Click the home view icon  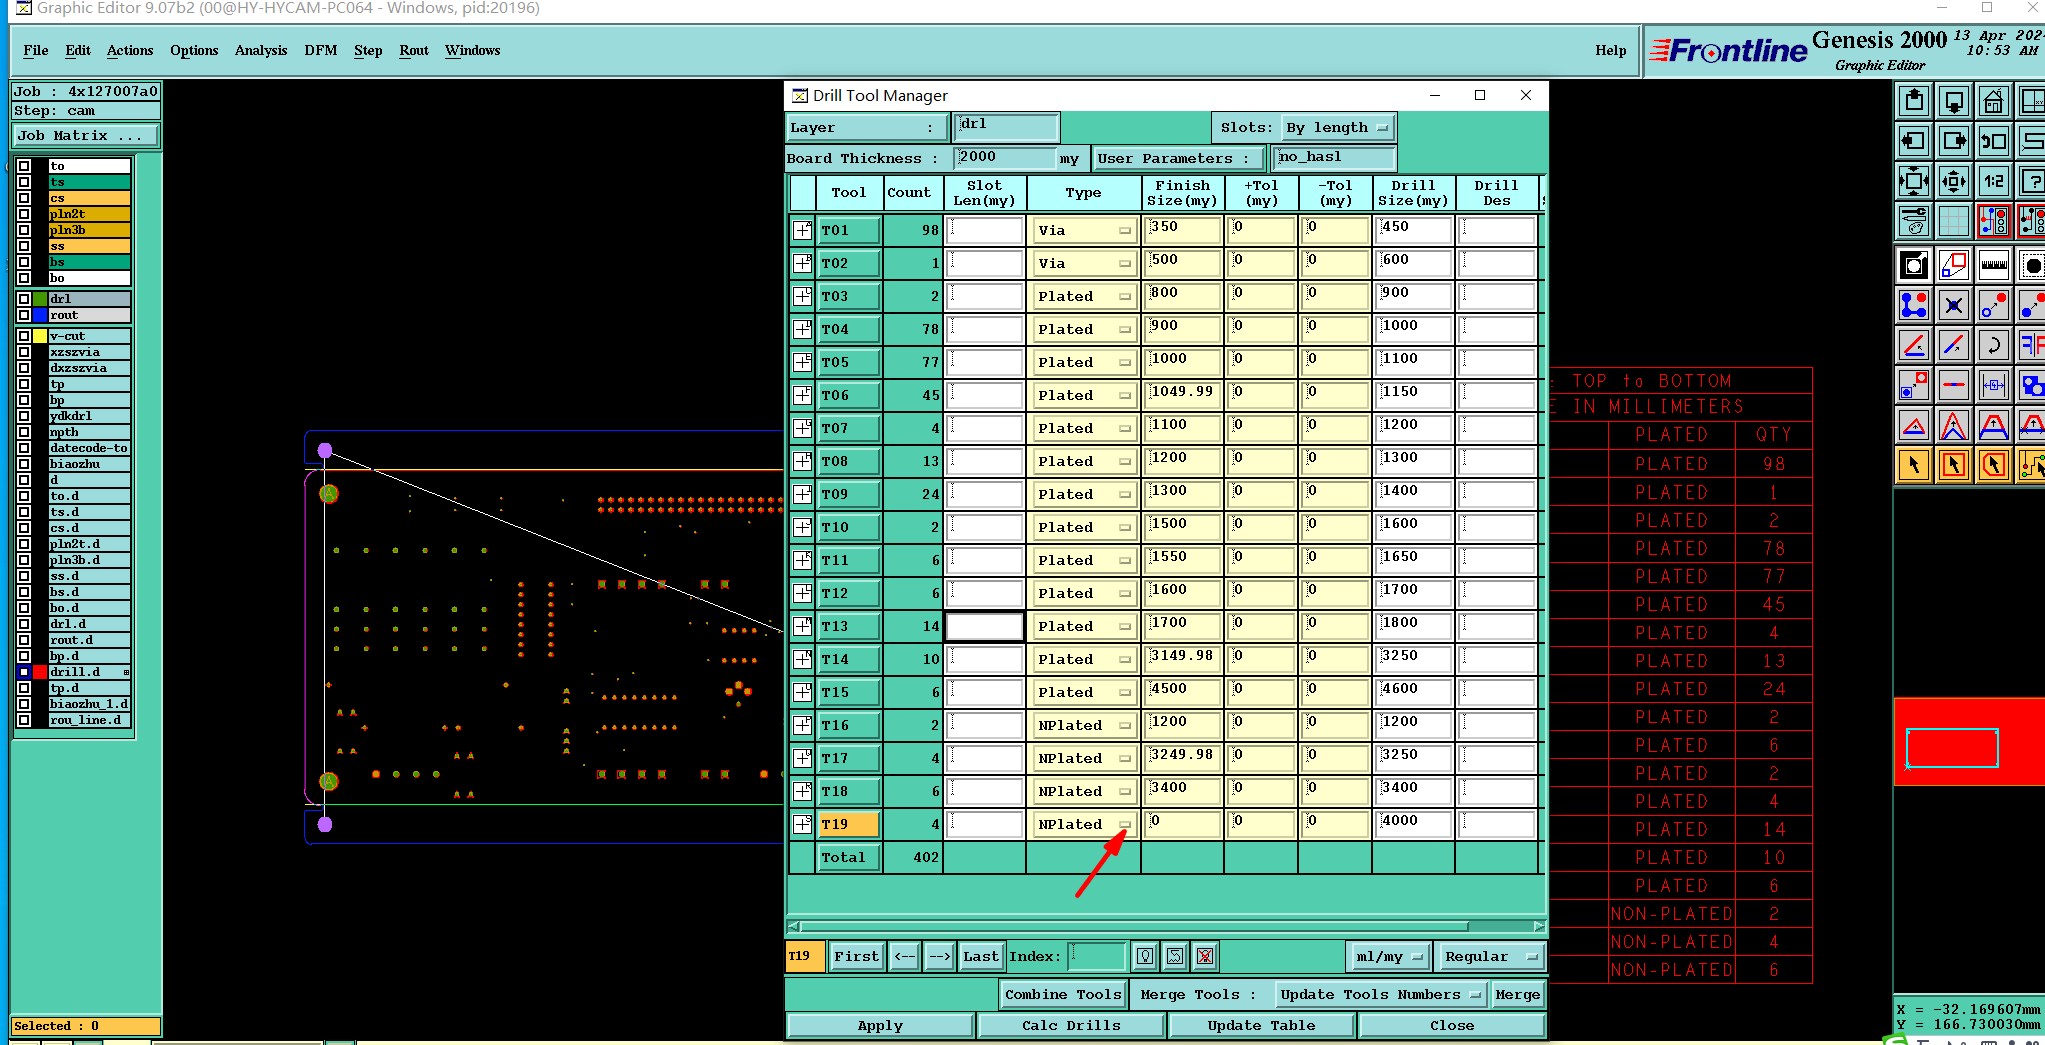click(x=1993, y=102)
